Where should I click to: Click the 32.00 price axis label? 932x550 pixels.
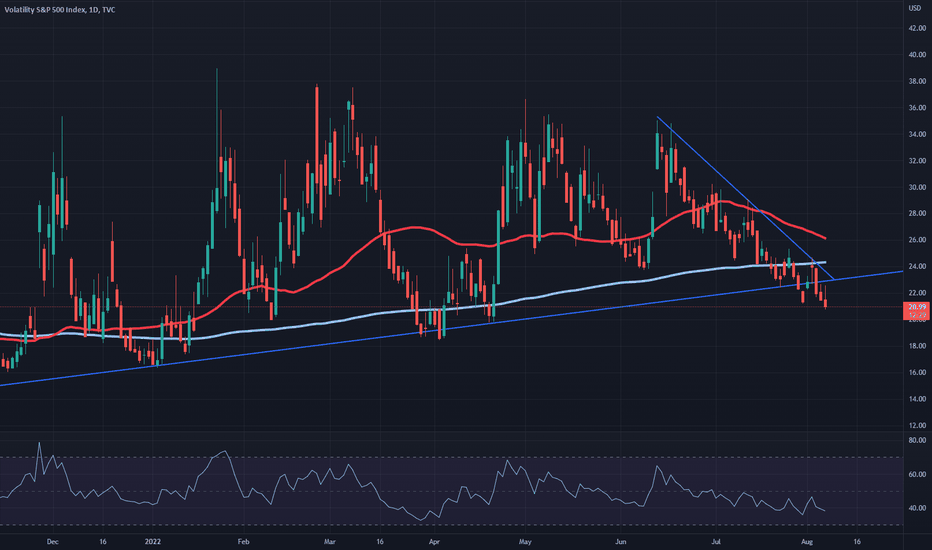pyautogui.click(x=917, y=161)
